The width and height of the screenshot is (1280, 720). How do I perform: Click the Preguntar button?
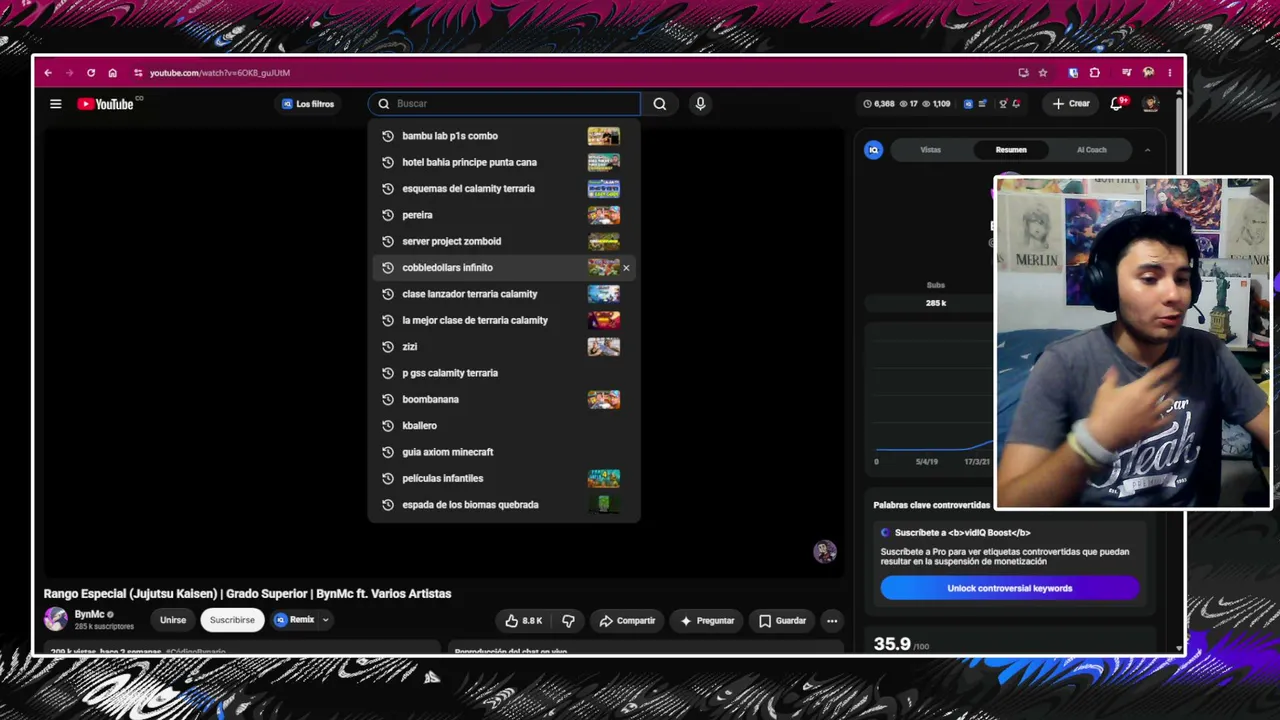pos(707,621)
